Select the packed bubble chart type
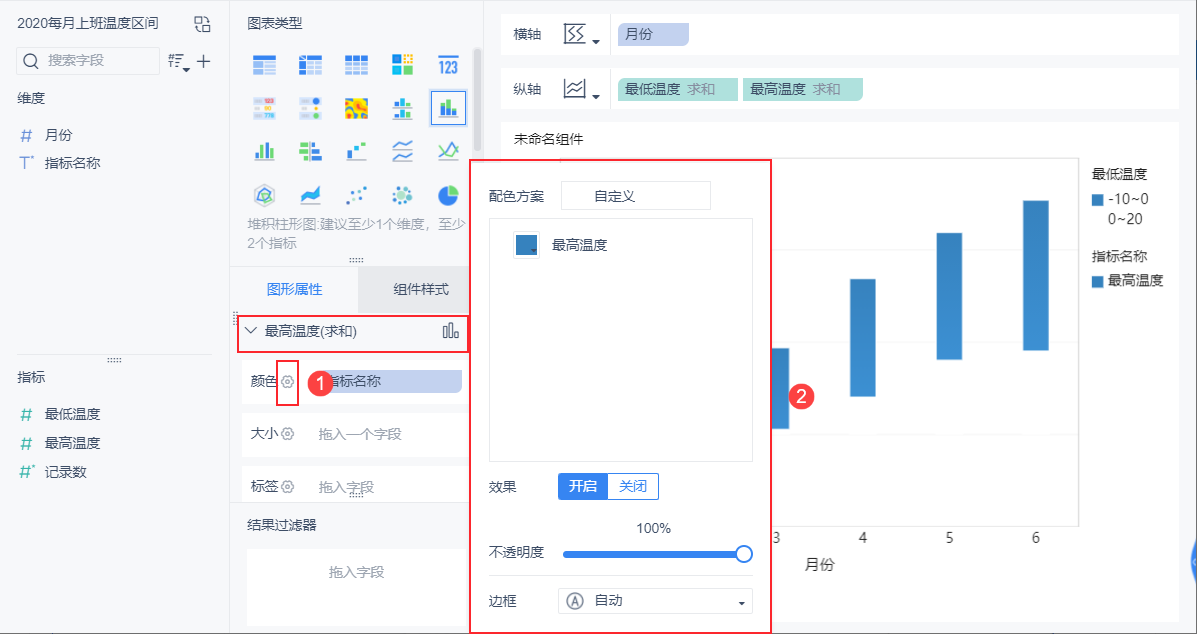Viewport: 1197px width, 634px height. [402, 195]
